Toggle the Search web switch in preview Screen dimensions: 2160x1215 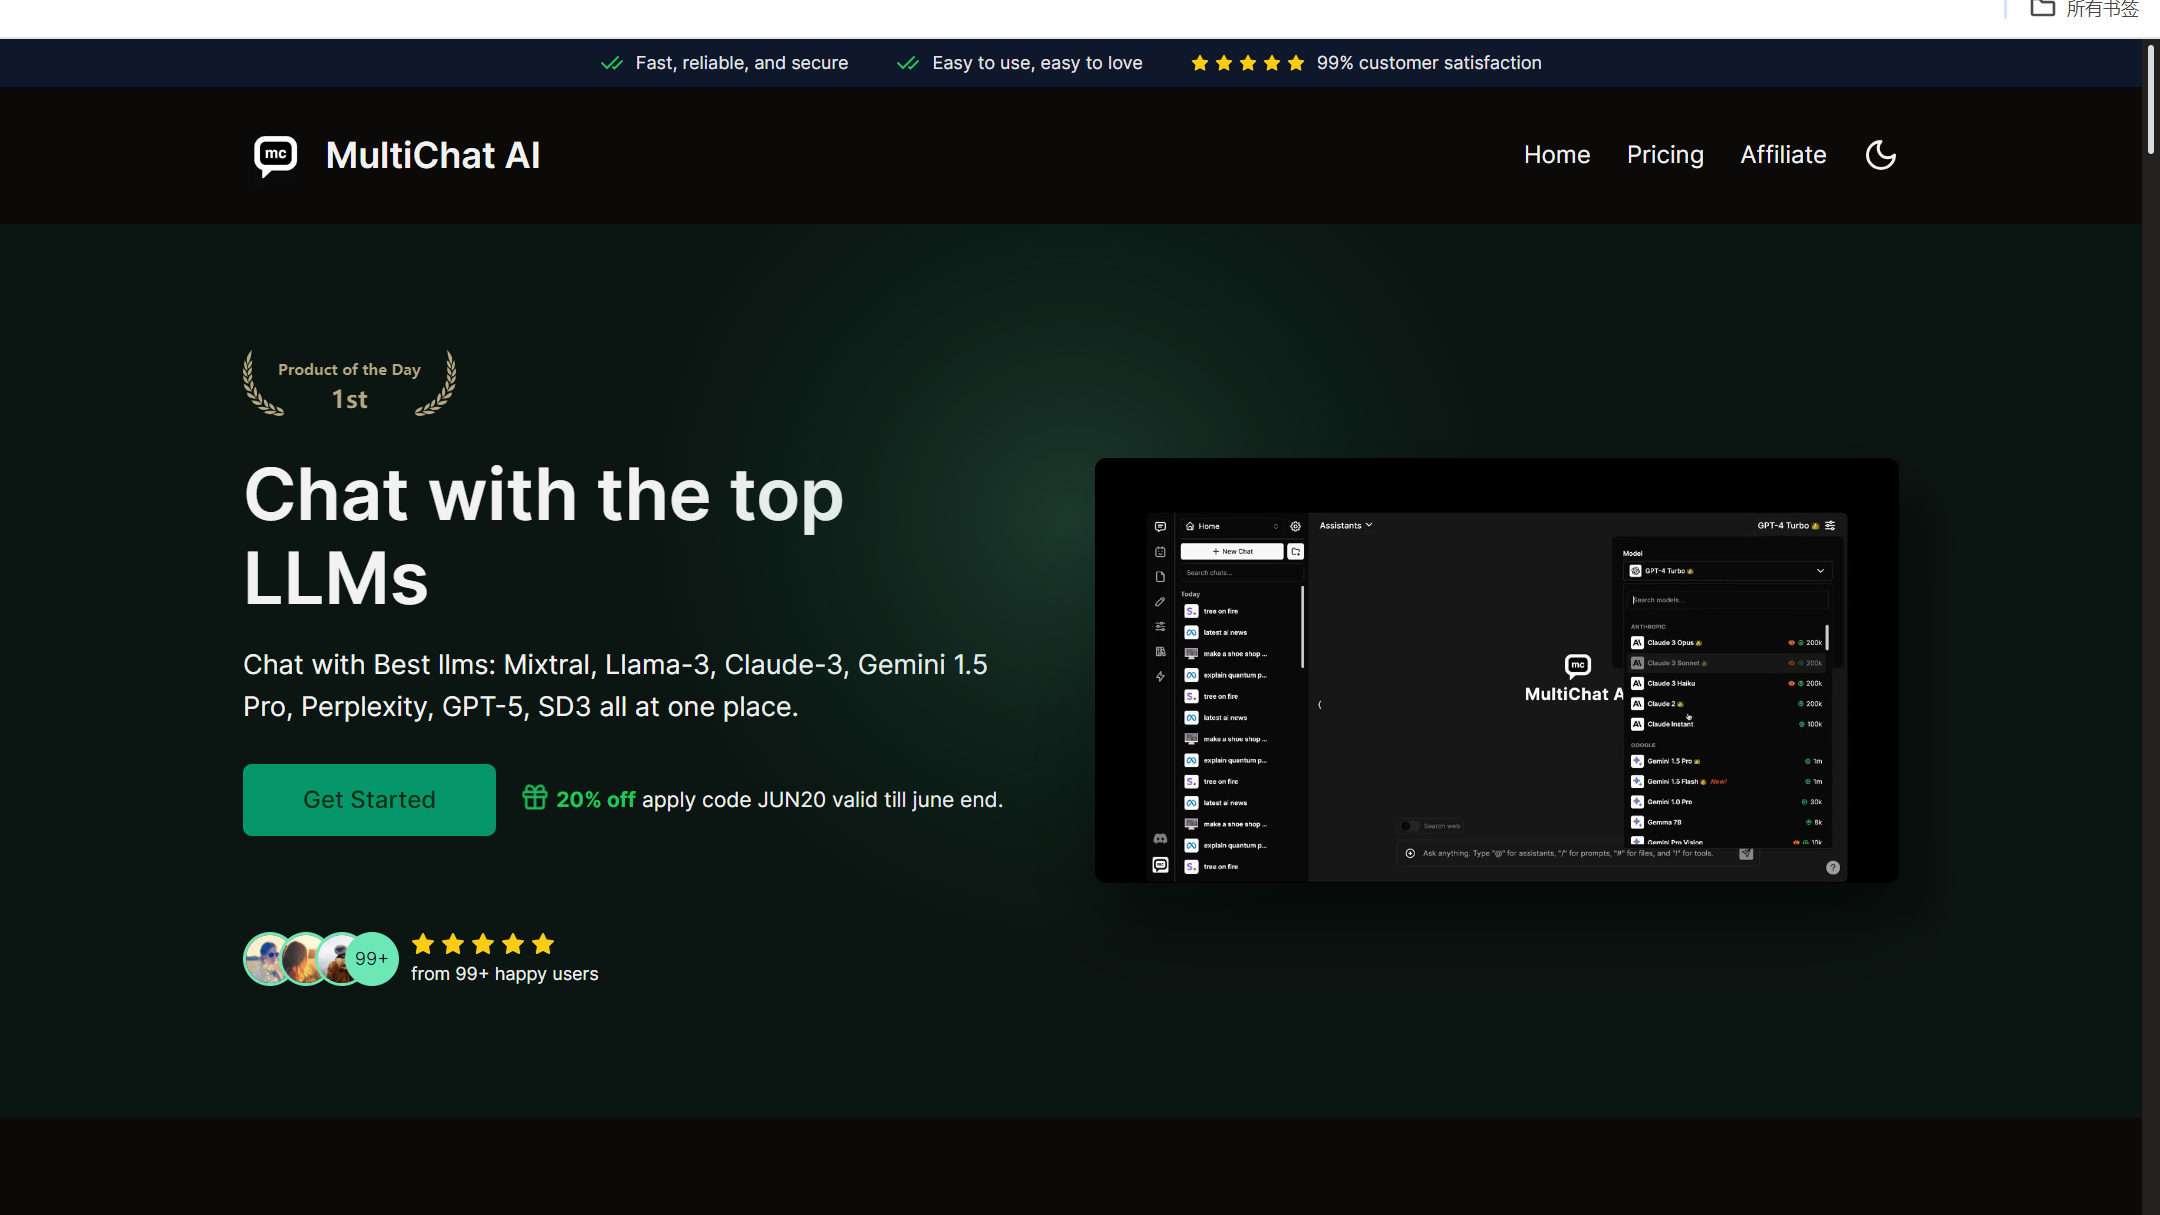pos(1408,826)
